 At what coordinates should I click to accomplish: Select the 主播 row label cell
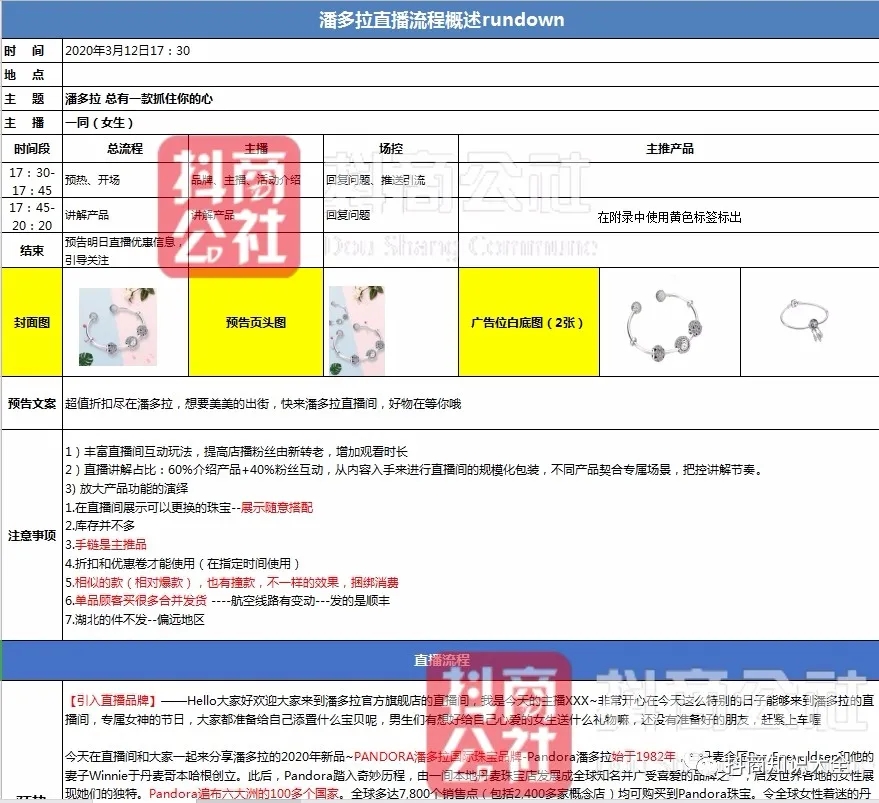pos(32,122)
